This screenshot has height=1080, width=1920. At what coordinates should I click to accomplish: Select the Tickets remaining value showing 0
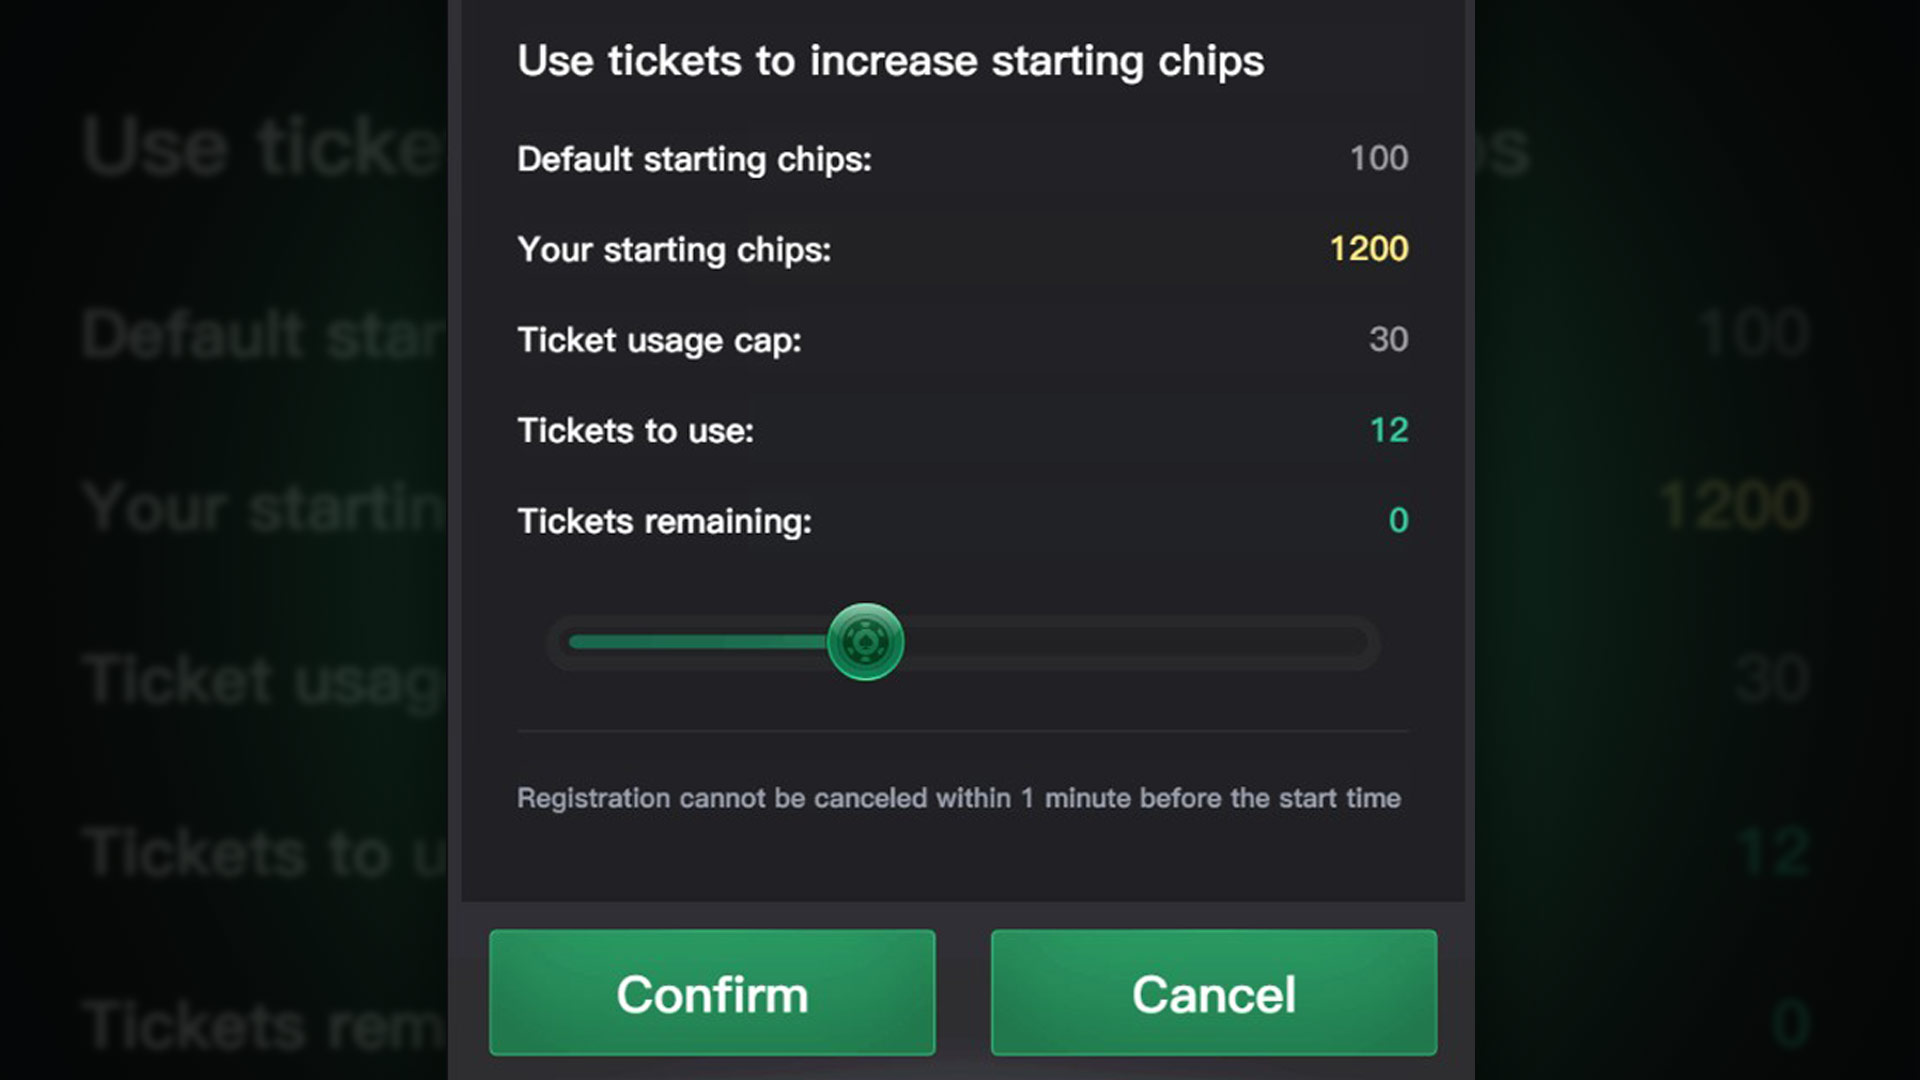coord(1400,520)
